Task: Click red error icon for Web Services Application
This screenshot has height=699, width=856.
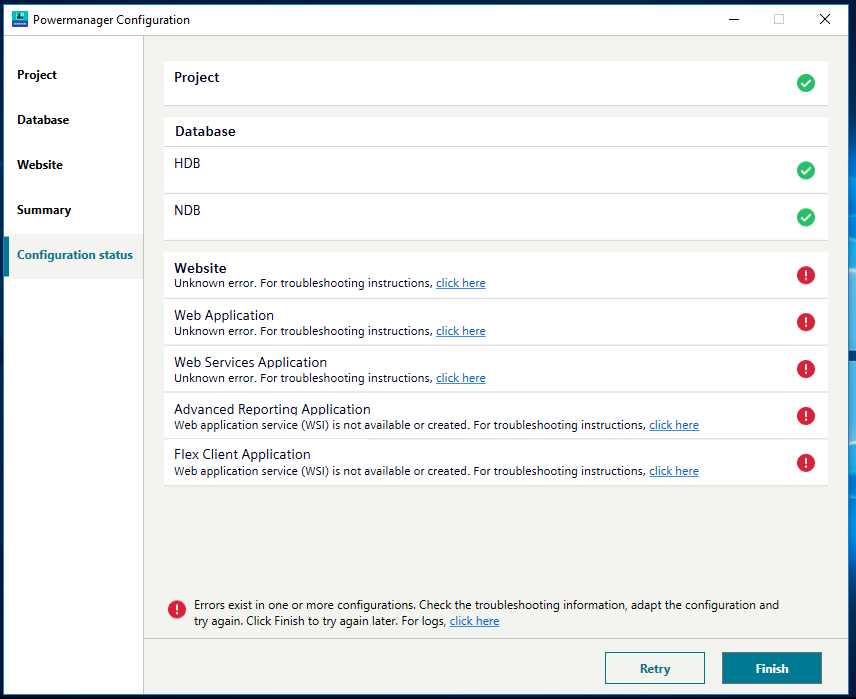Action: coord(806,369)
